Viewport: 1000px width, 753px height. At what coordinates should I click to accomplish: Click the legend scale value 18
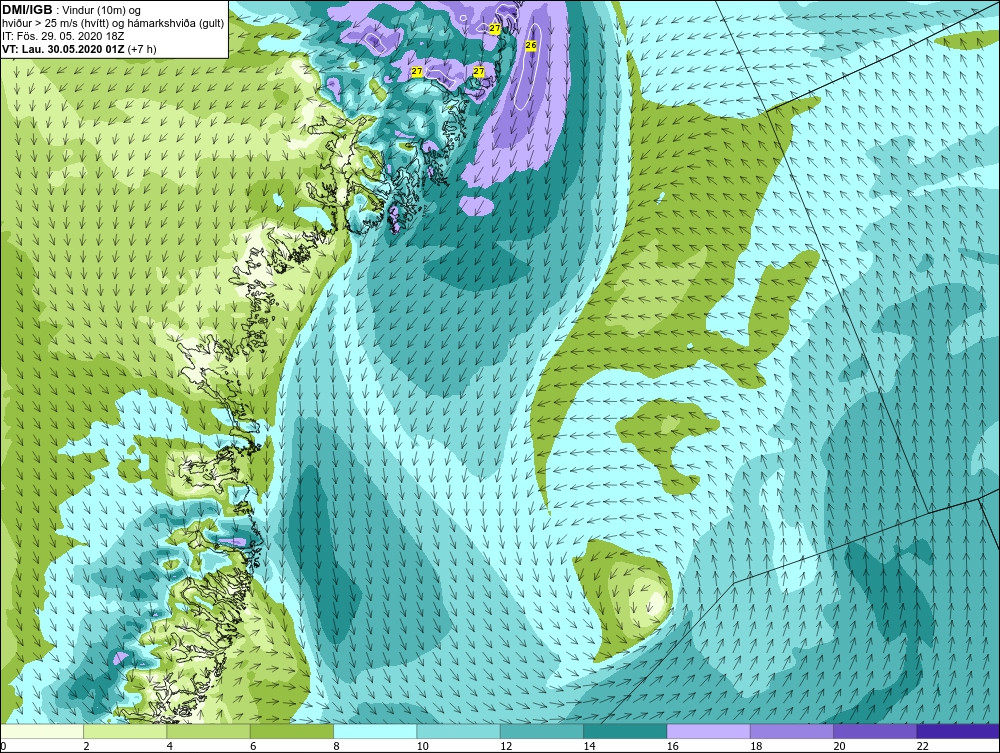pyautogui.click(x=756, y=746)
